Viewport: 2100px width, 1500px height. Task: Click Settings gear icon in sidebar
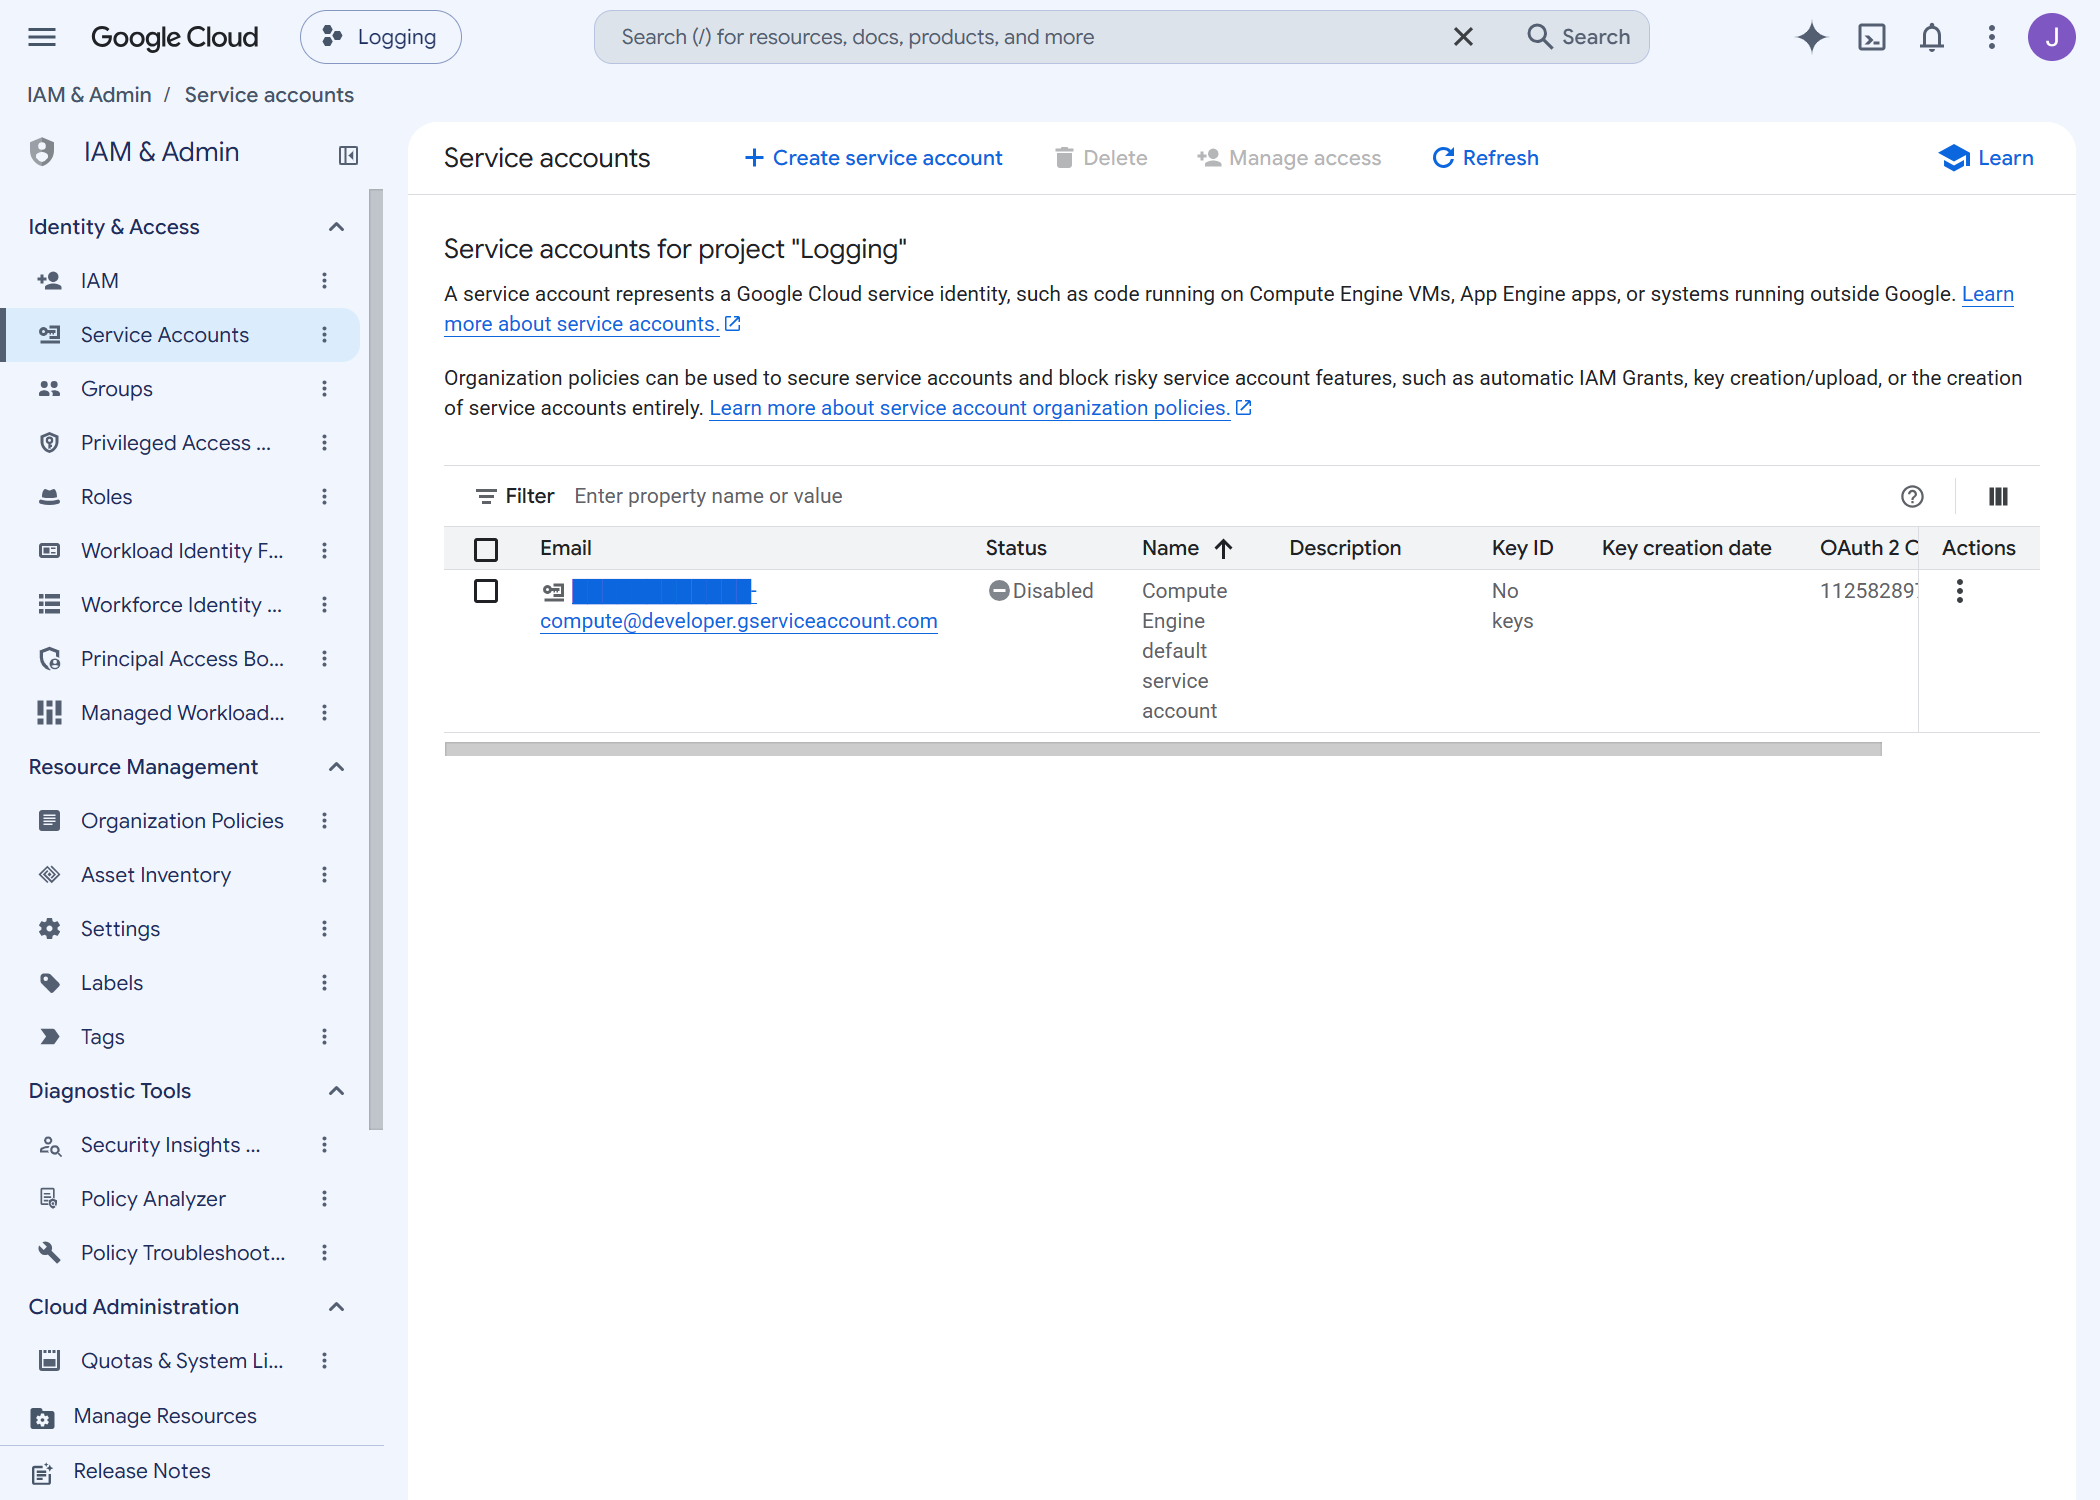click(x=49, y=929)
